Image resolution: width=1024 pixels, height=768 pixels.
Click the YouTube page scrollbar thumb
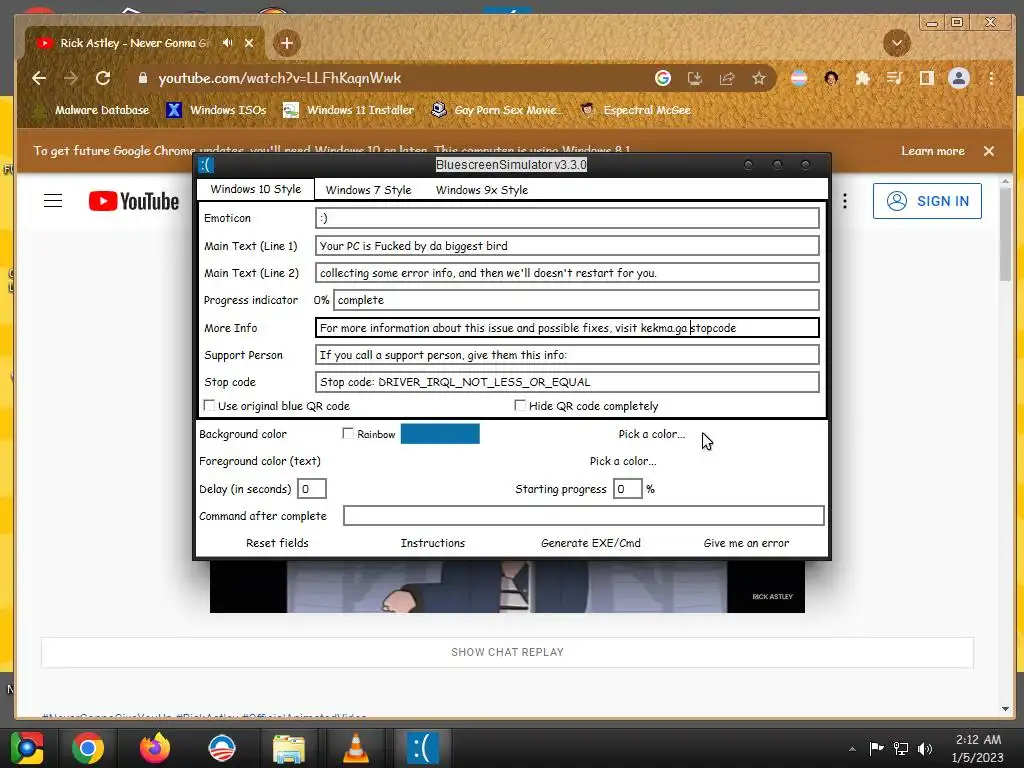[x=1006, y=234]
